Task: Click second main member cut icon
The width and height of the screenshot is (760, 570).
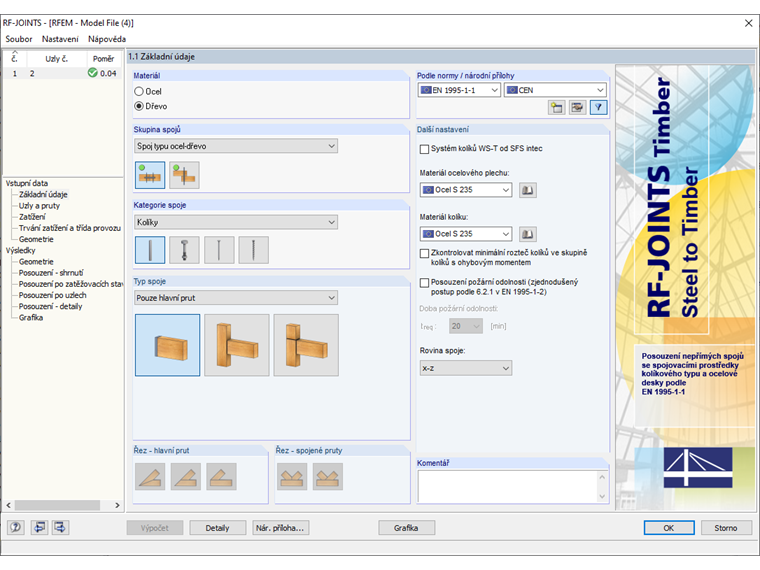Action: point(186,476)
